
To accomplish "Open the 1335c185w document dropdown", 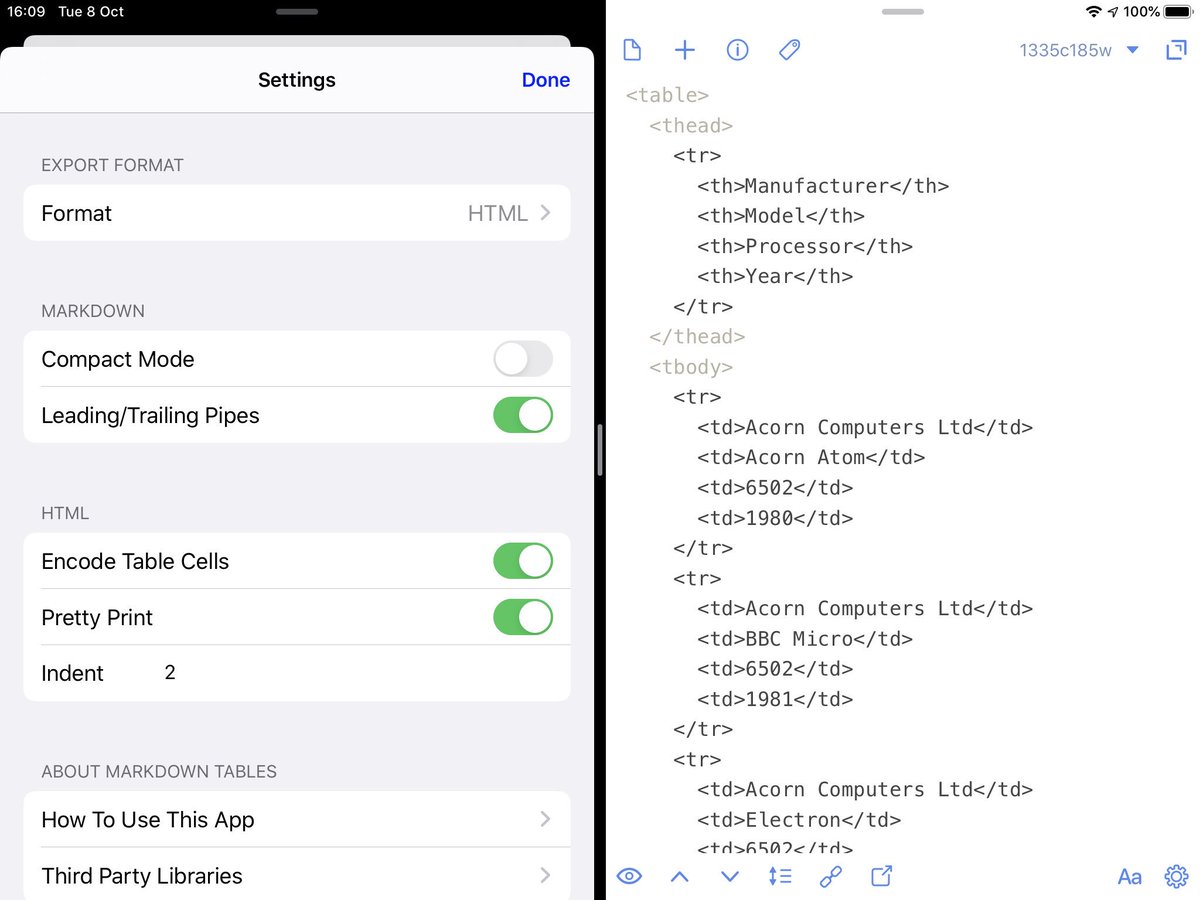I will pos(1079,50).
